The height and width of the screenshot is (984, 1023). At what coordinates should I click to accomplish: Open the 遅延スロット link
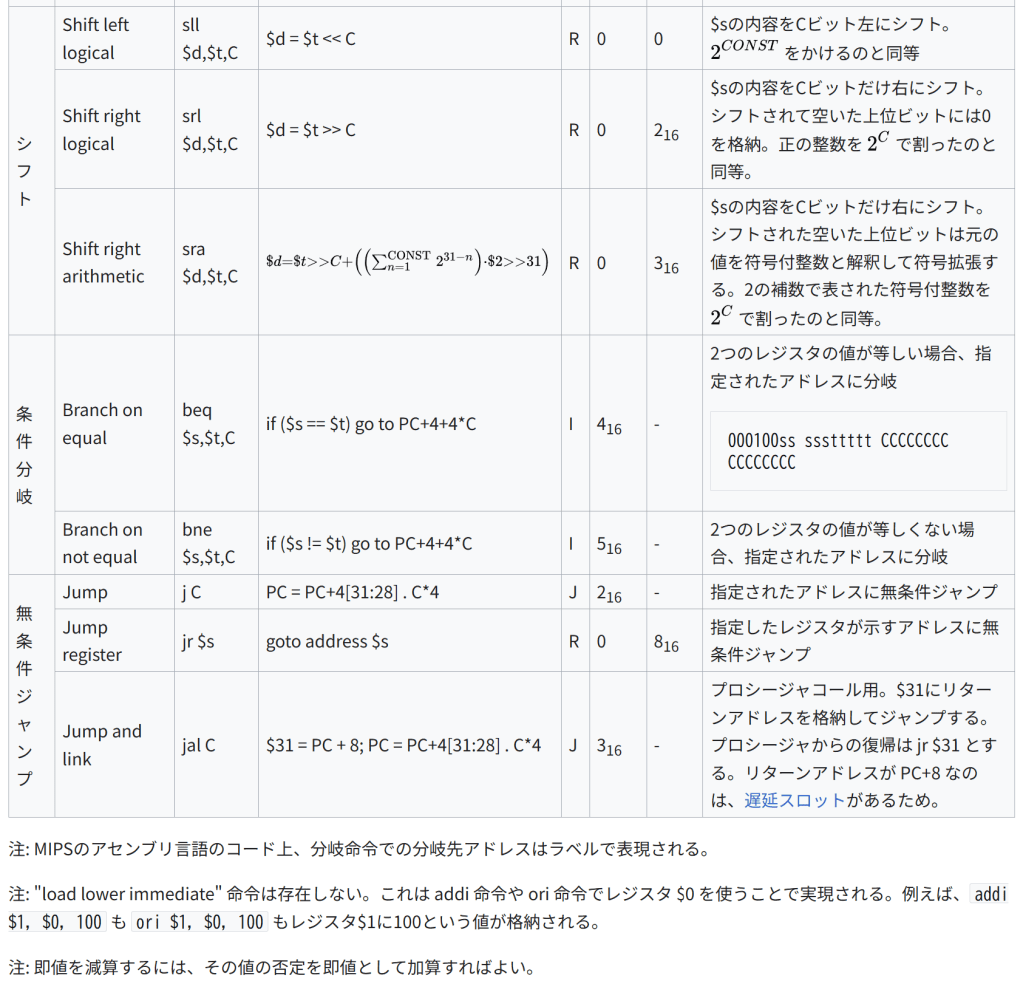[795, 800]
